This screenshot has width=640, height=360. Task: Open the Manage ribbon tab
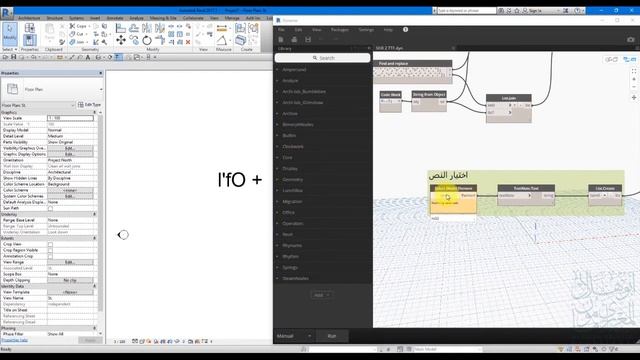[232, 18]
